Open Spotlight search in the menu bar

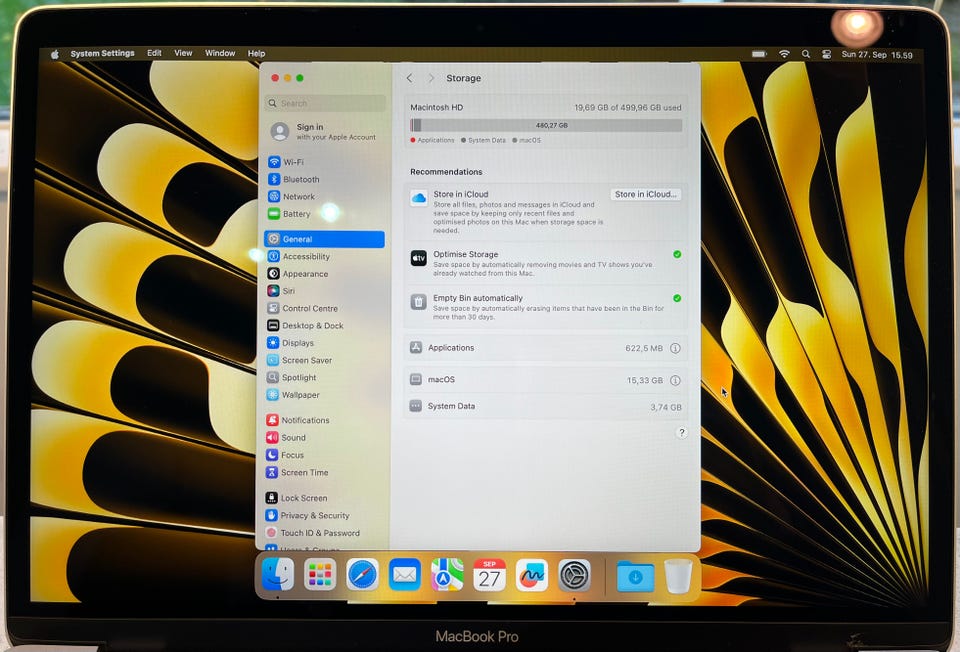(806, 54)
